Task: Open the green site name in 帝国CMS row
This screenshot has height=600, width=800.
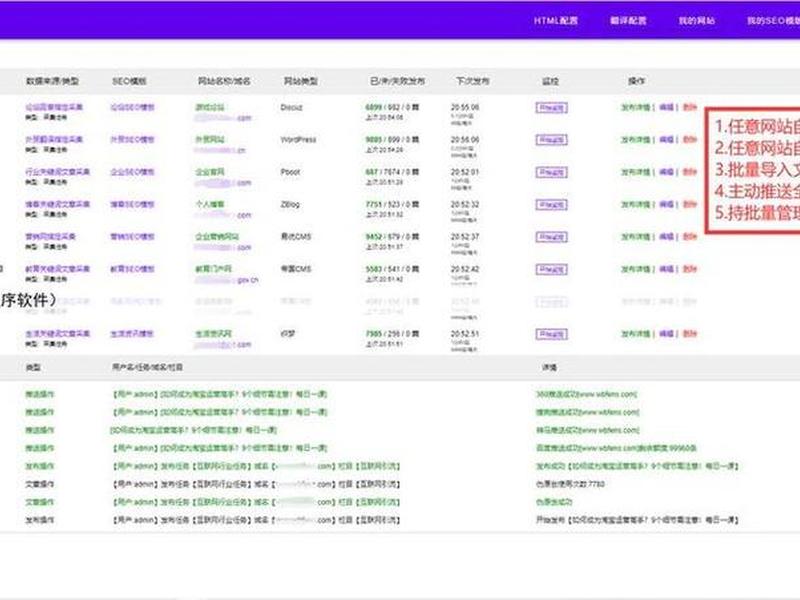Action: 213,268
